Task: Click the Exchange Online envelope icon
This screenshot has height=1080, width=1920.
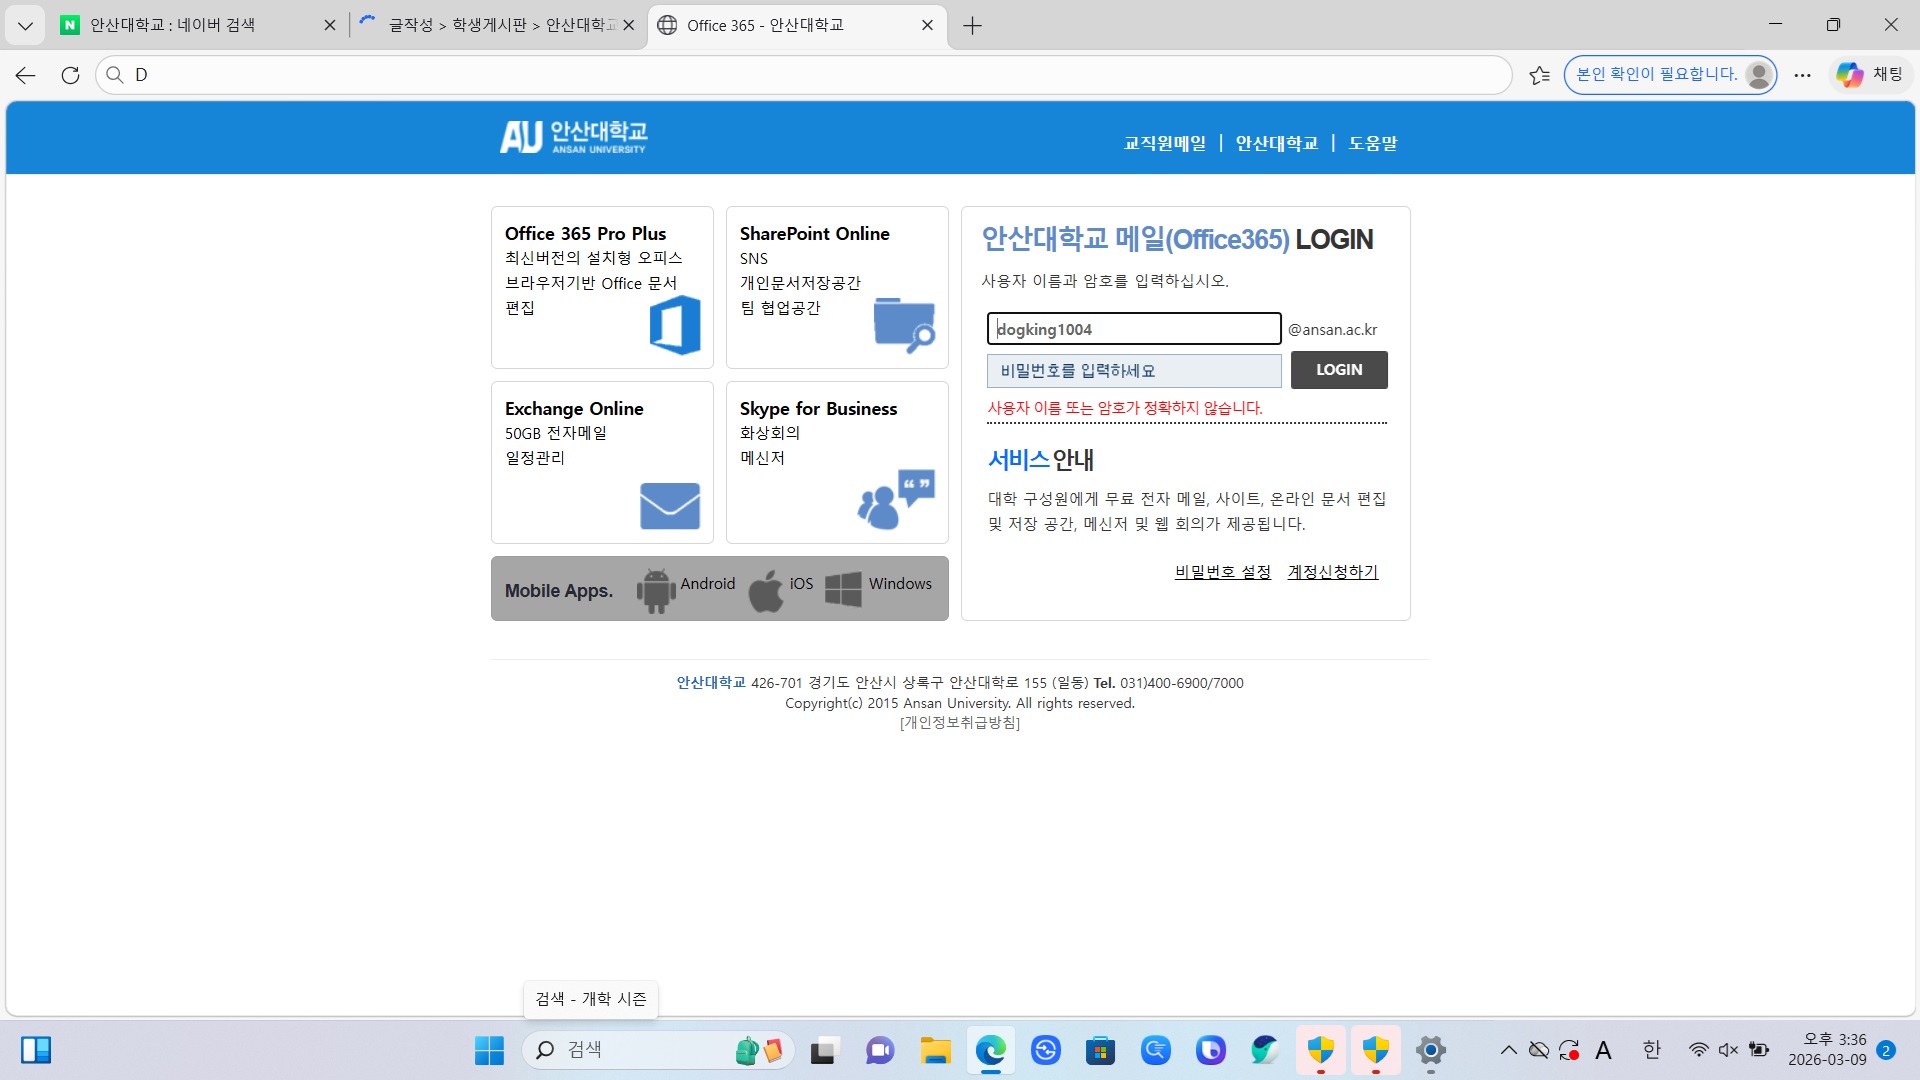Action: [669, 506]
